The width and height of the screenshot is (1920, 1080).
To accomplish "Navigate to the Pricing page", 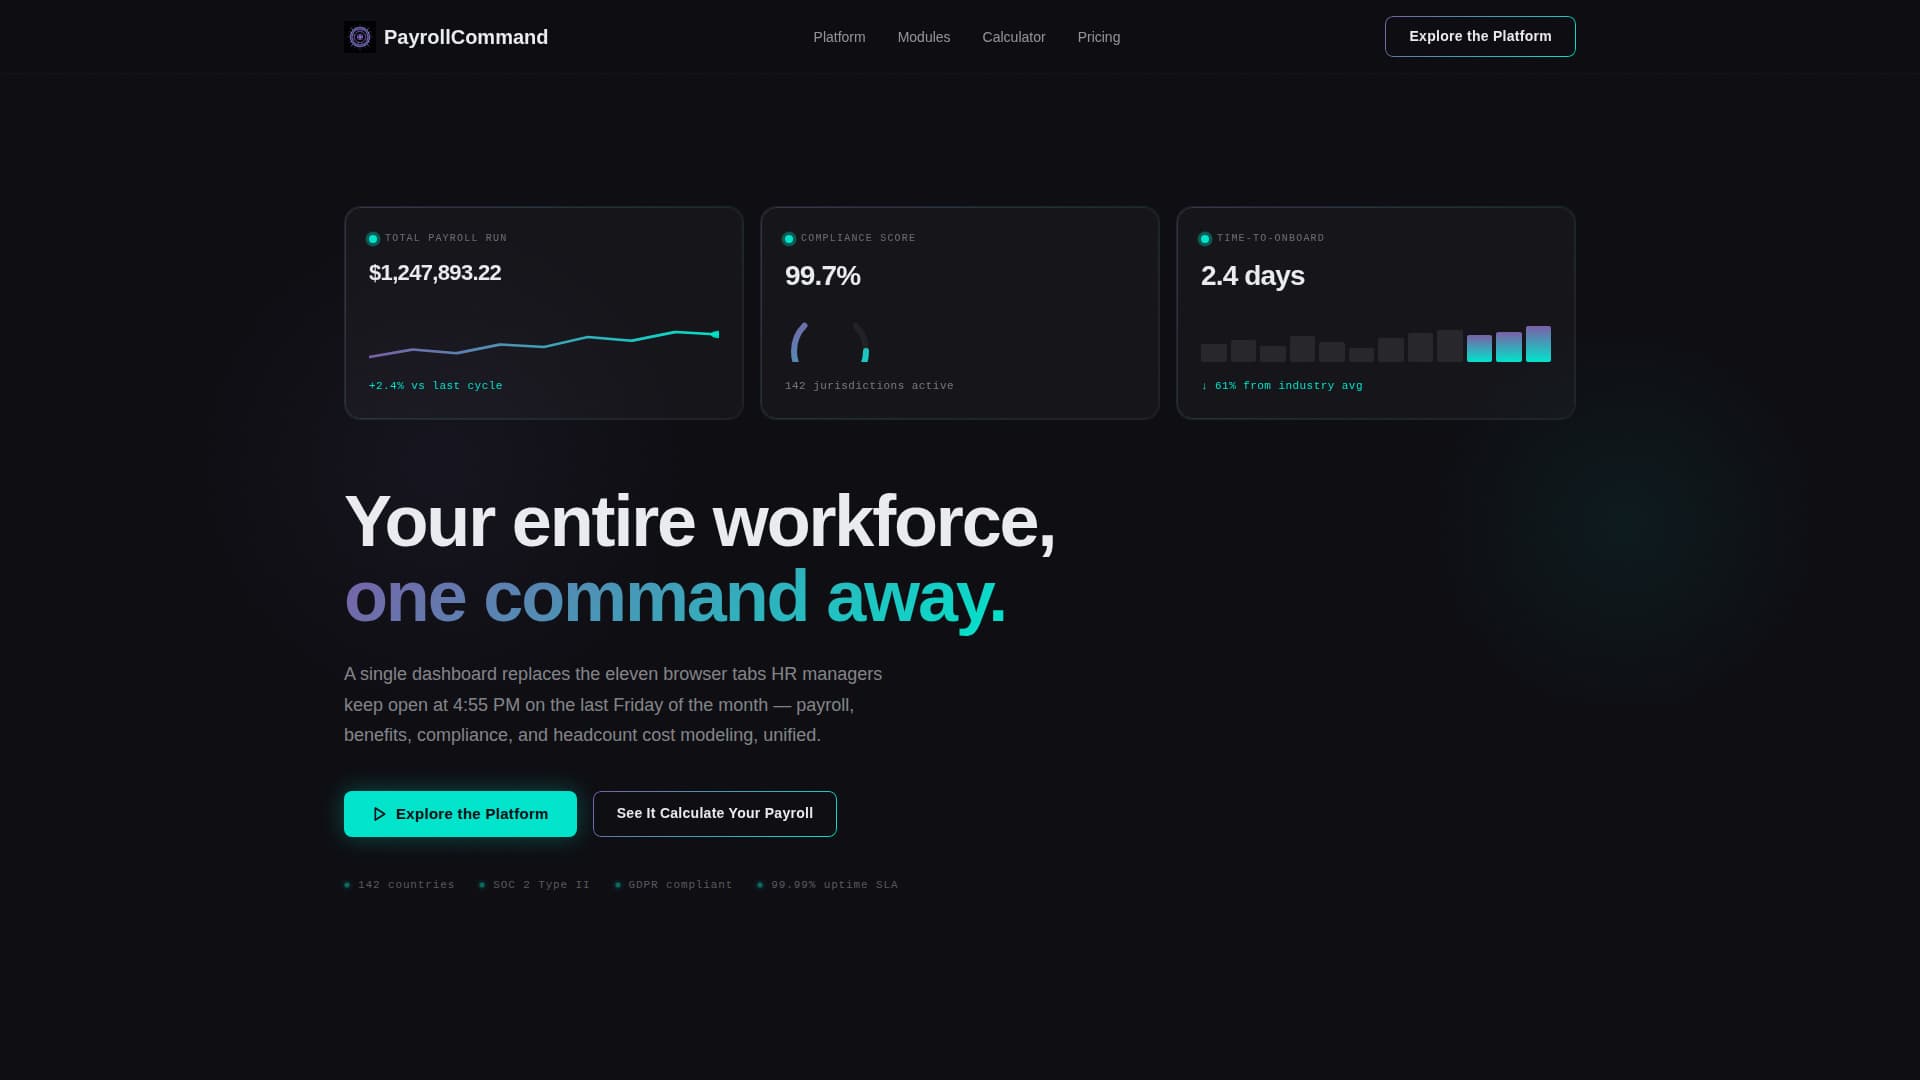I will (1098, 37).
